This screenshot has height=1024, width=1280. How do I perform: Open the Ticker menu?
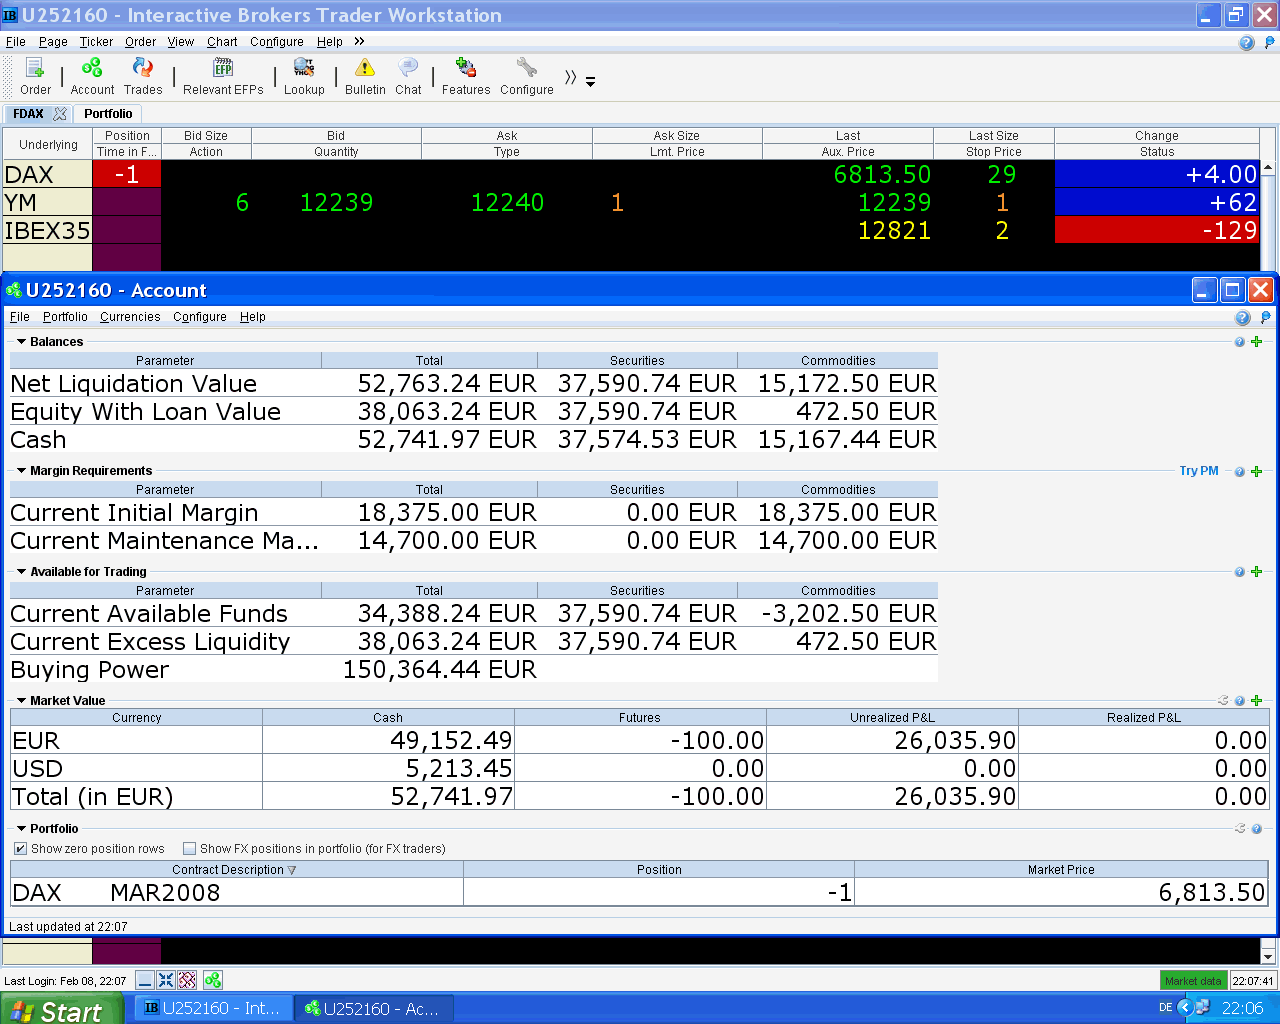[96, 42]
